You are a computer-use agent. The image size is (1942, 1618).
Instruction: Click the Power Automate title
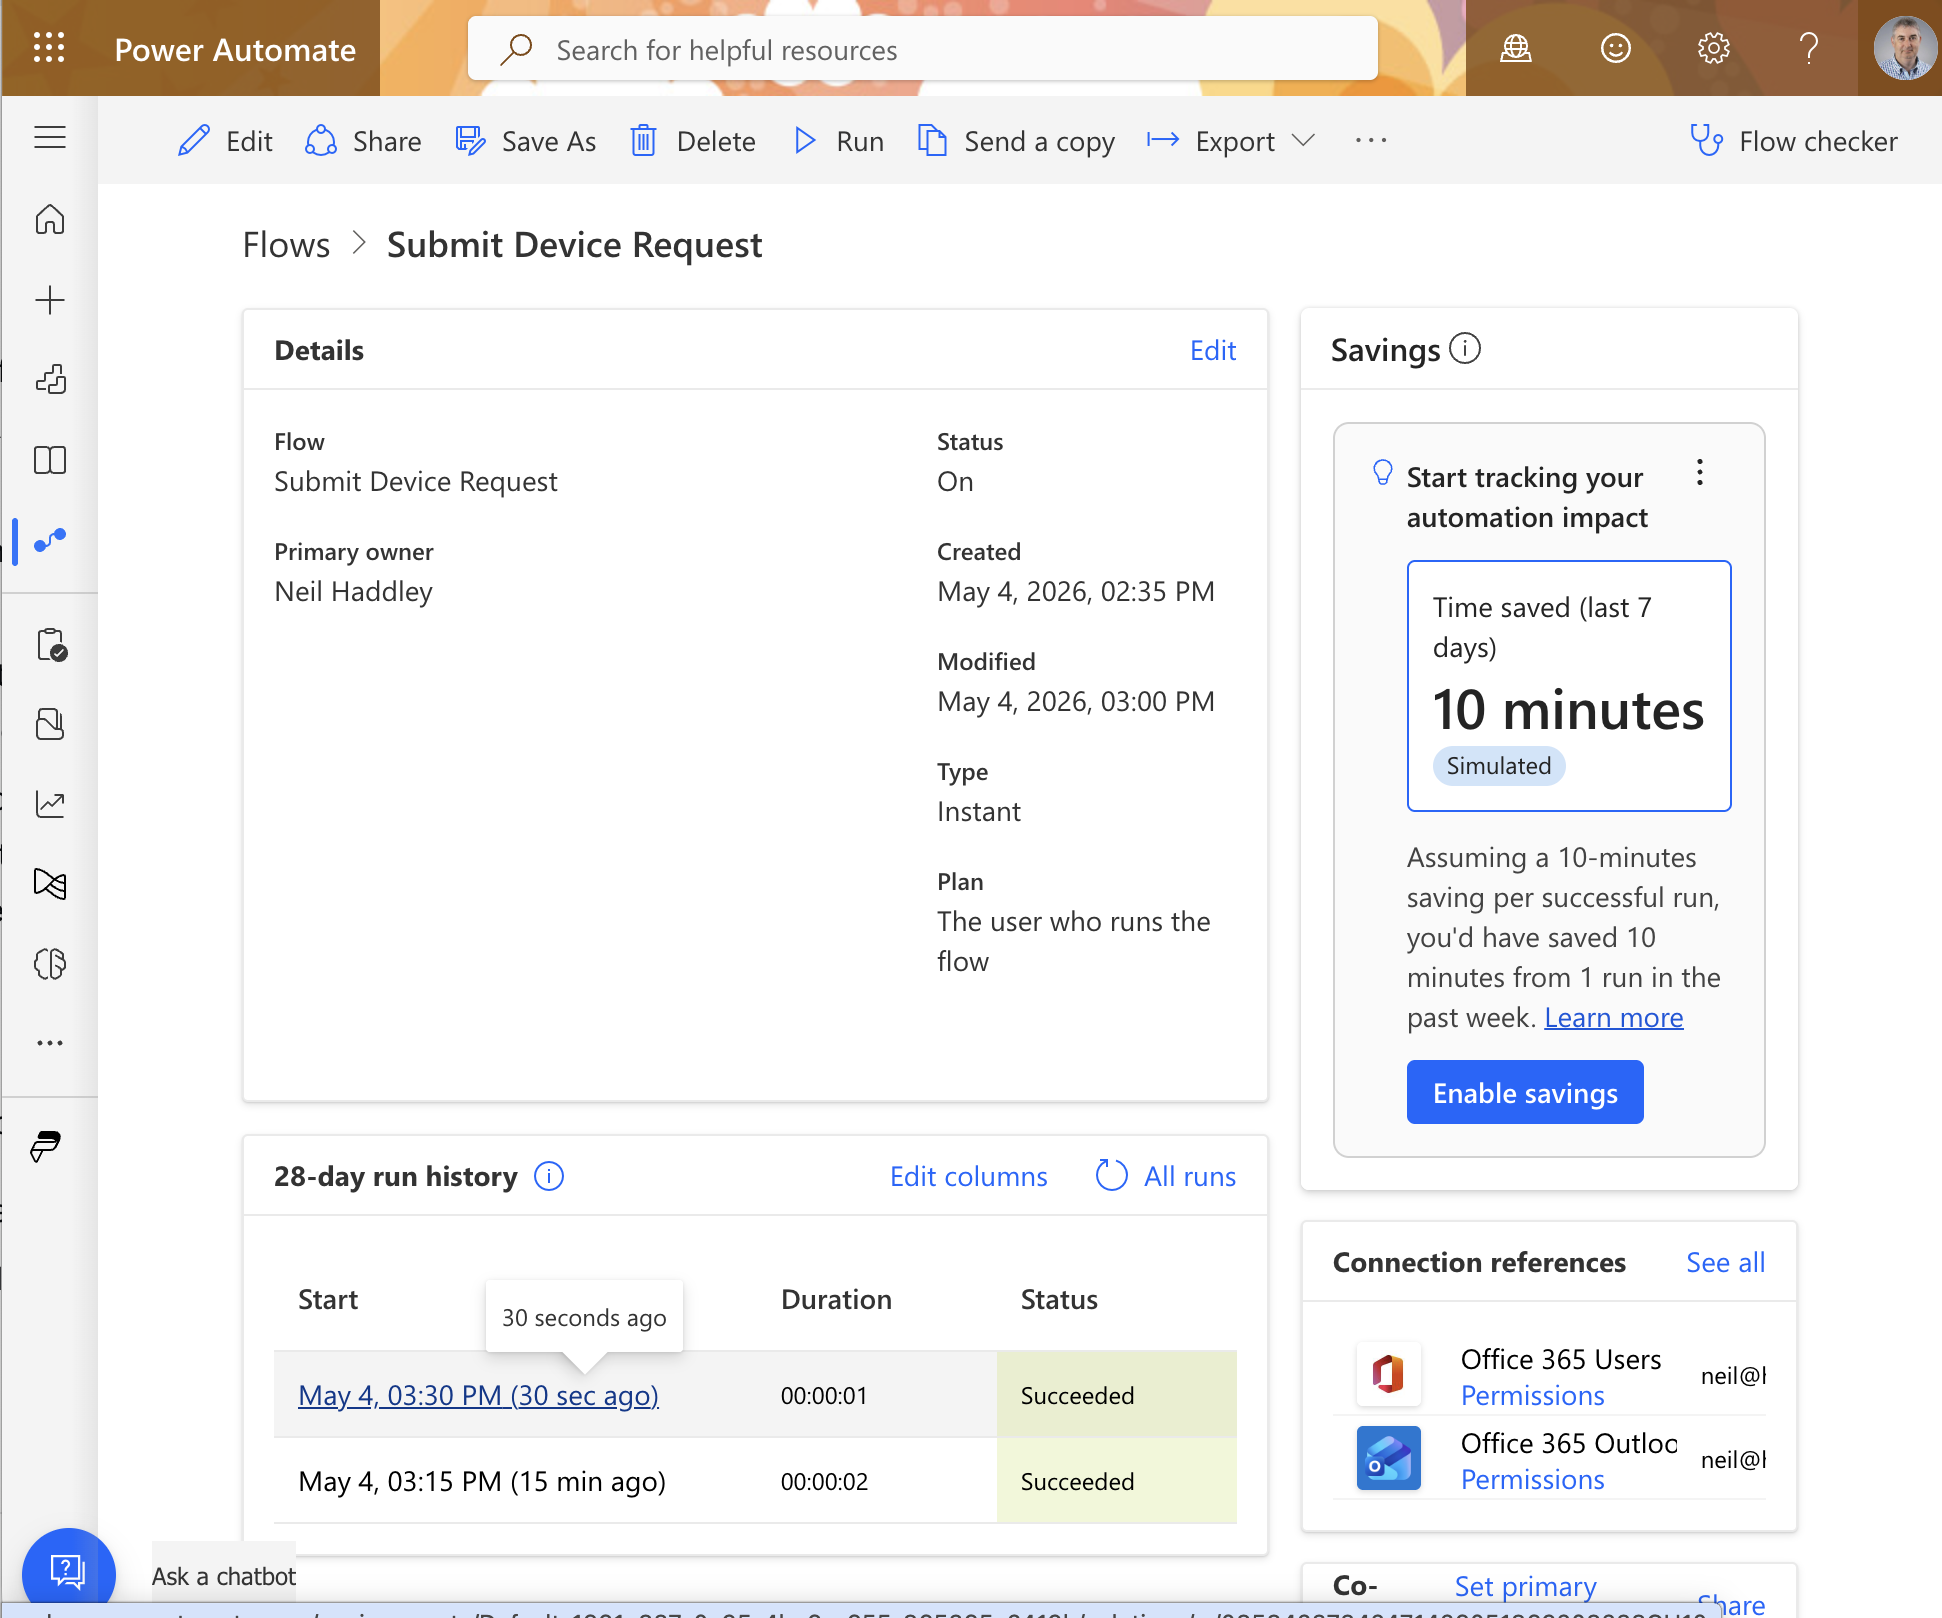[235, 49]
